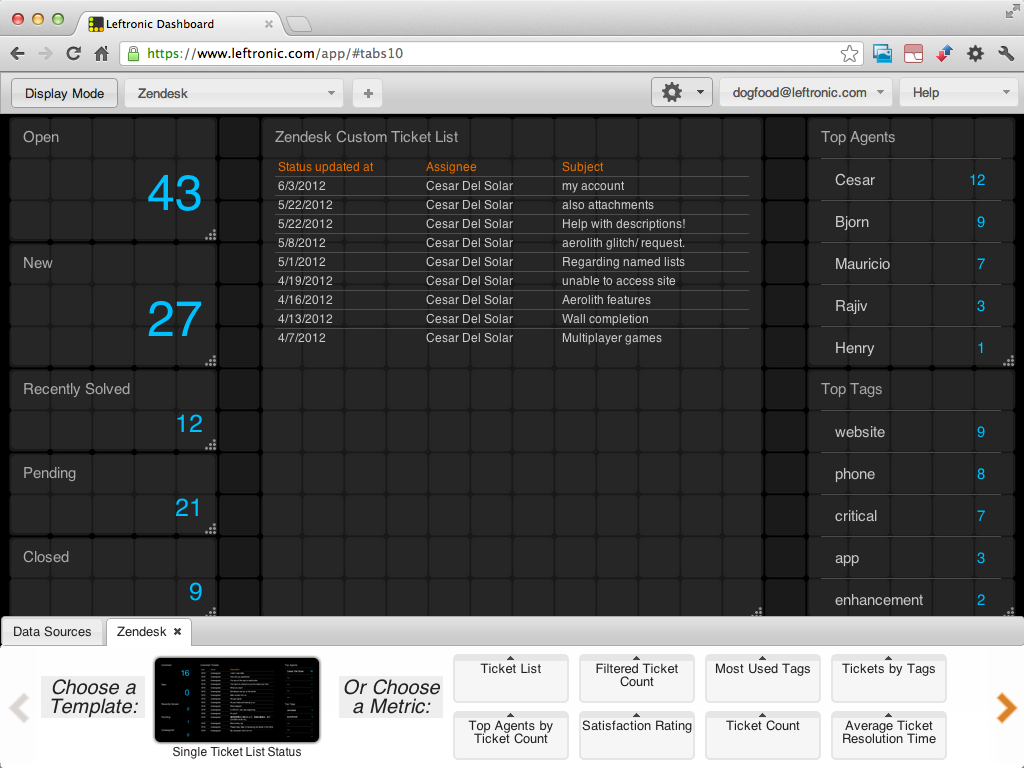Reload the page with the refresh icon
1024x768 pixels.
(x=73, y=54)
